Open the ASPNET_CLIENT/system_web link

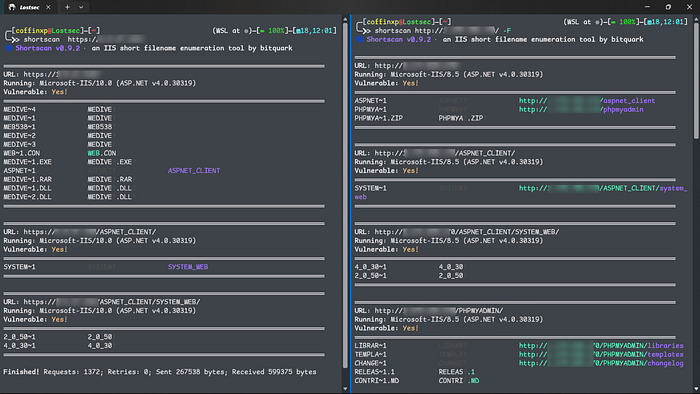click(603, 188)
